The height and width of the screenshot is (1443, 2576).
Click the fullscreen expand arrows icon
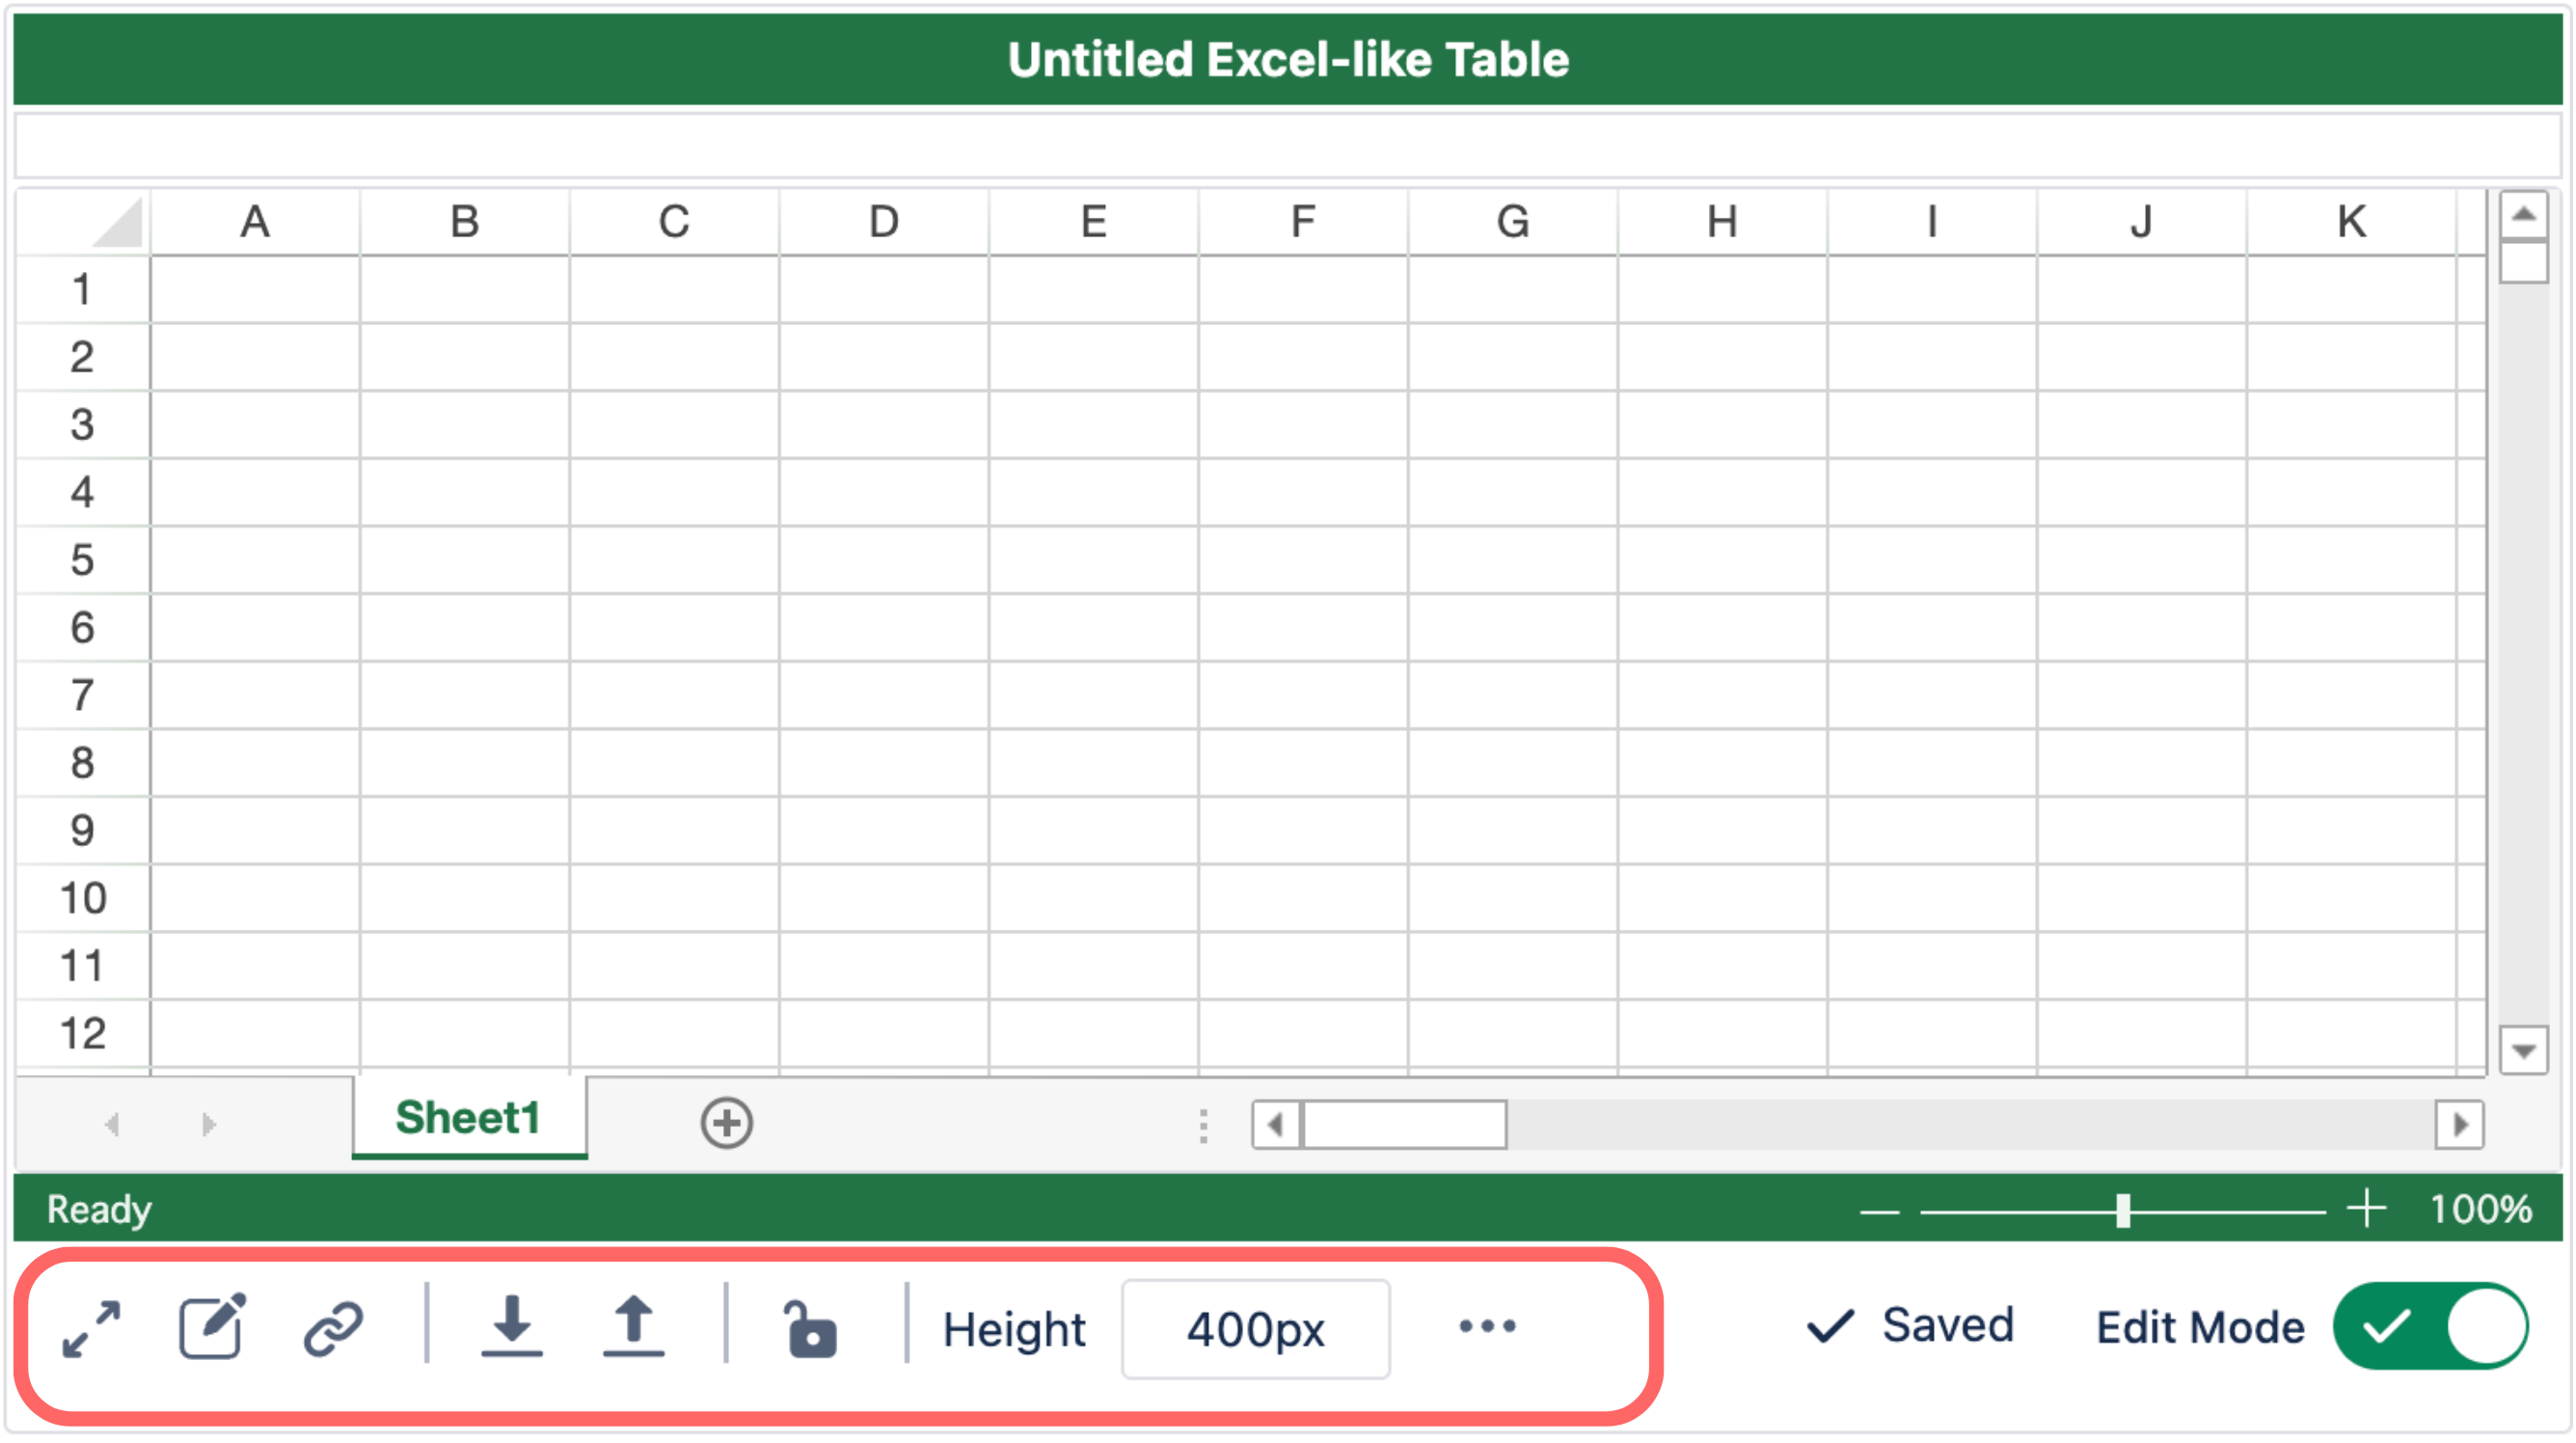[x=91, y=1328]
